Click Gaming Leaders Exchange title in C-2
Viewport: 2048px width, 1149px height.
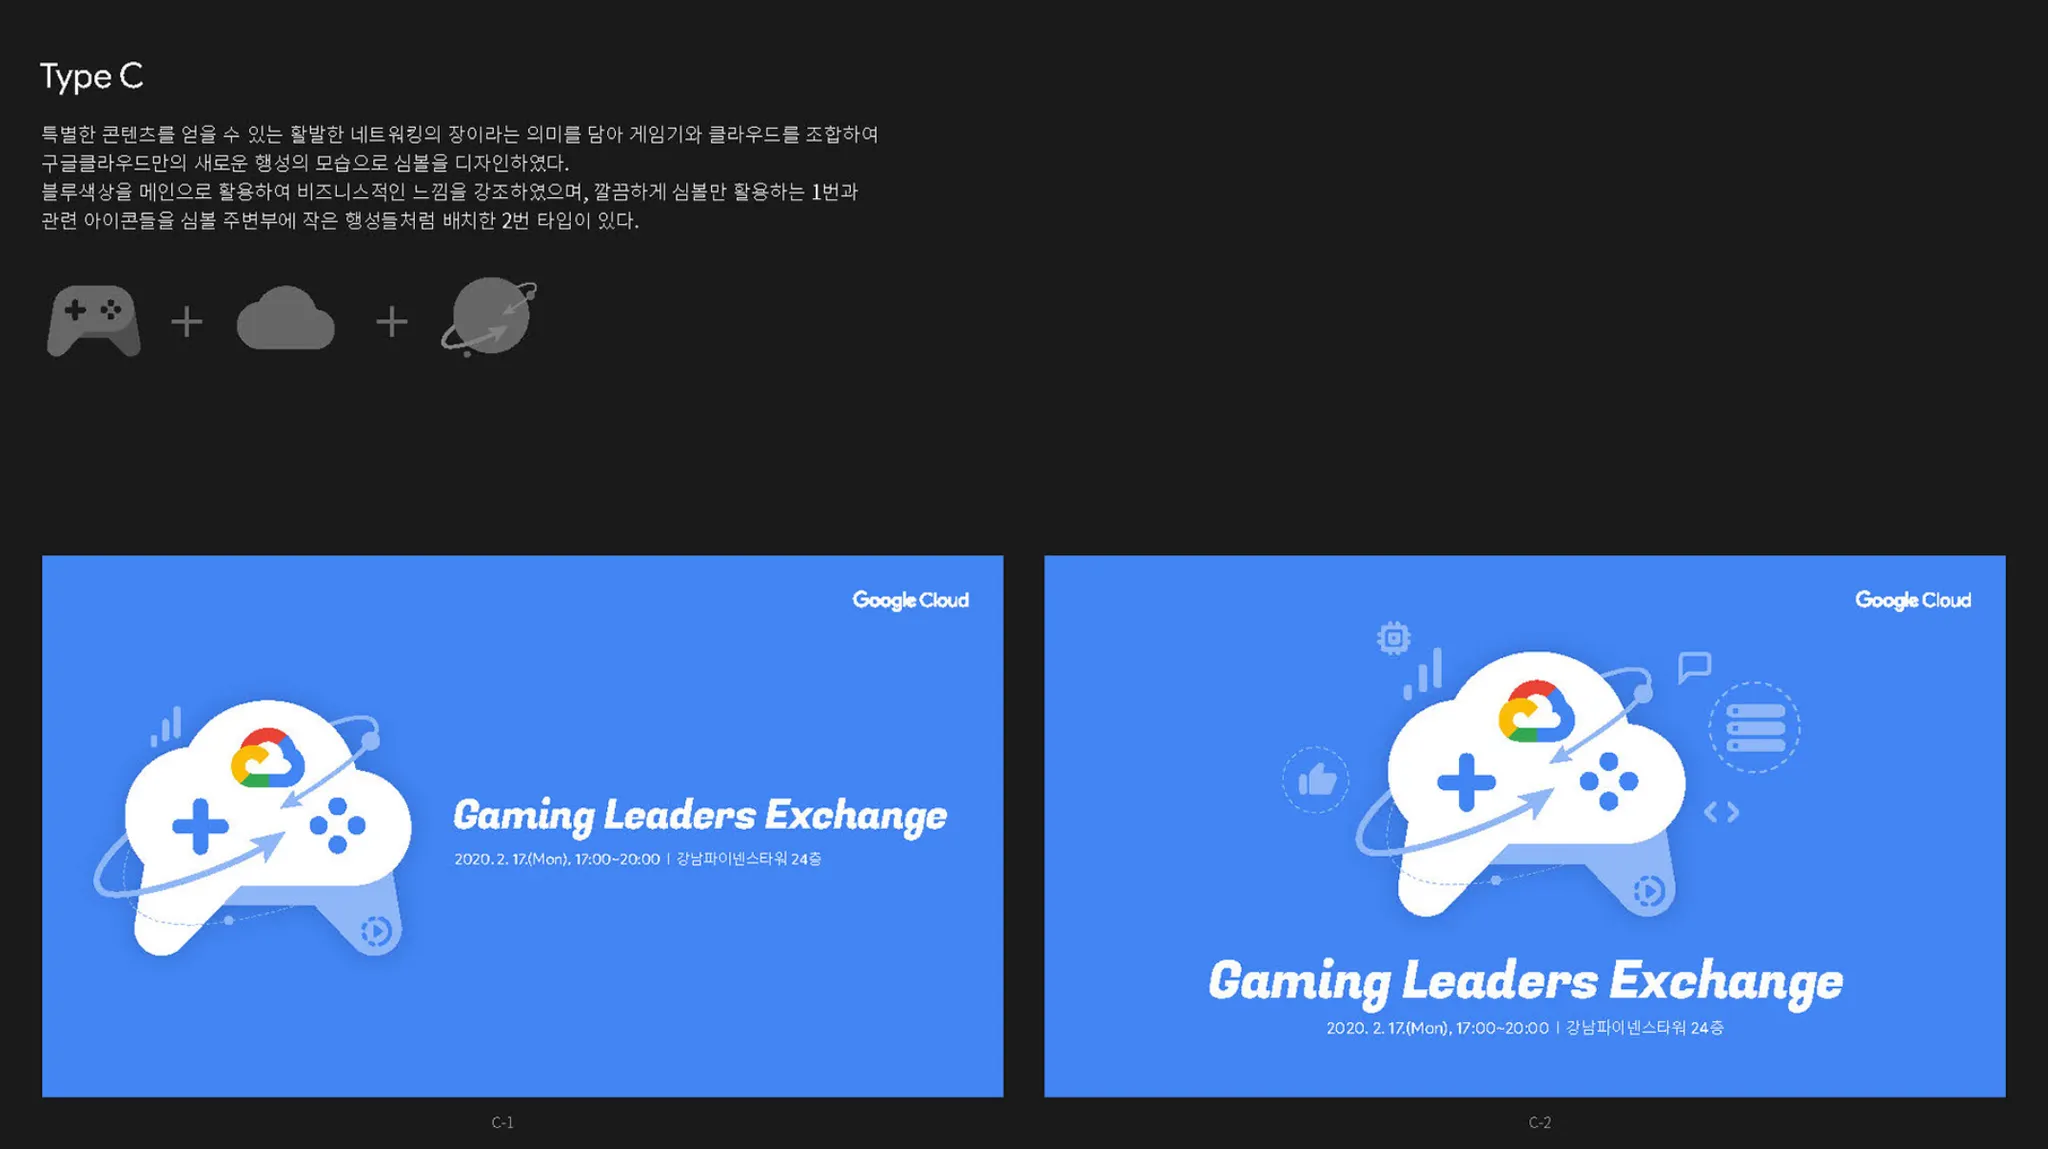pos(1524,980)
